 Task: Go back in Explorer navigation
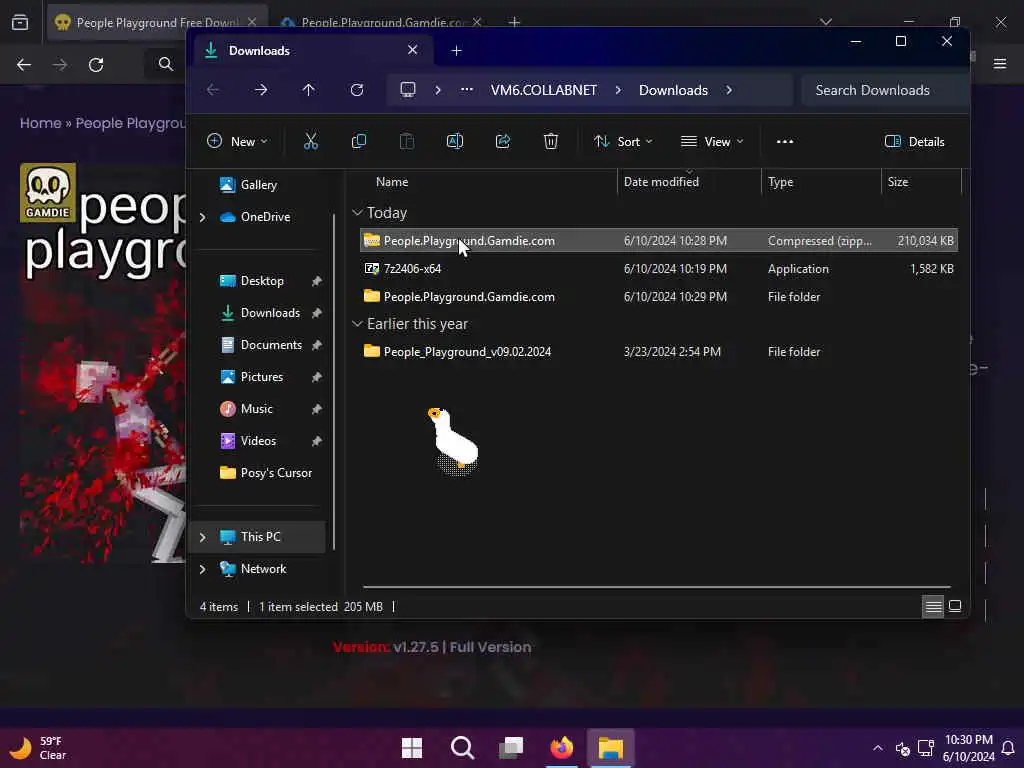213,89
